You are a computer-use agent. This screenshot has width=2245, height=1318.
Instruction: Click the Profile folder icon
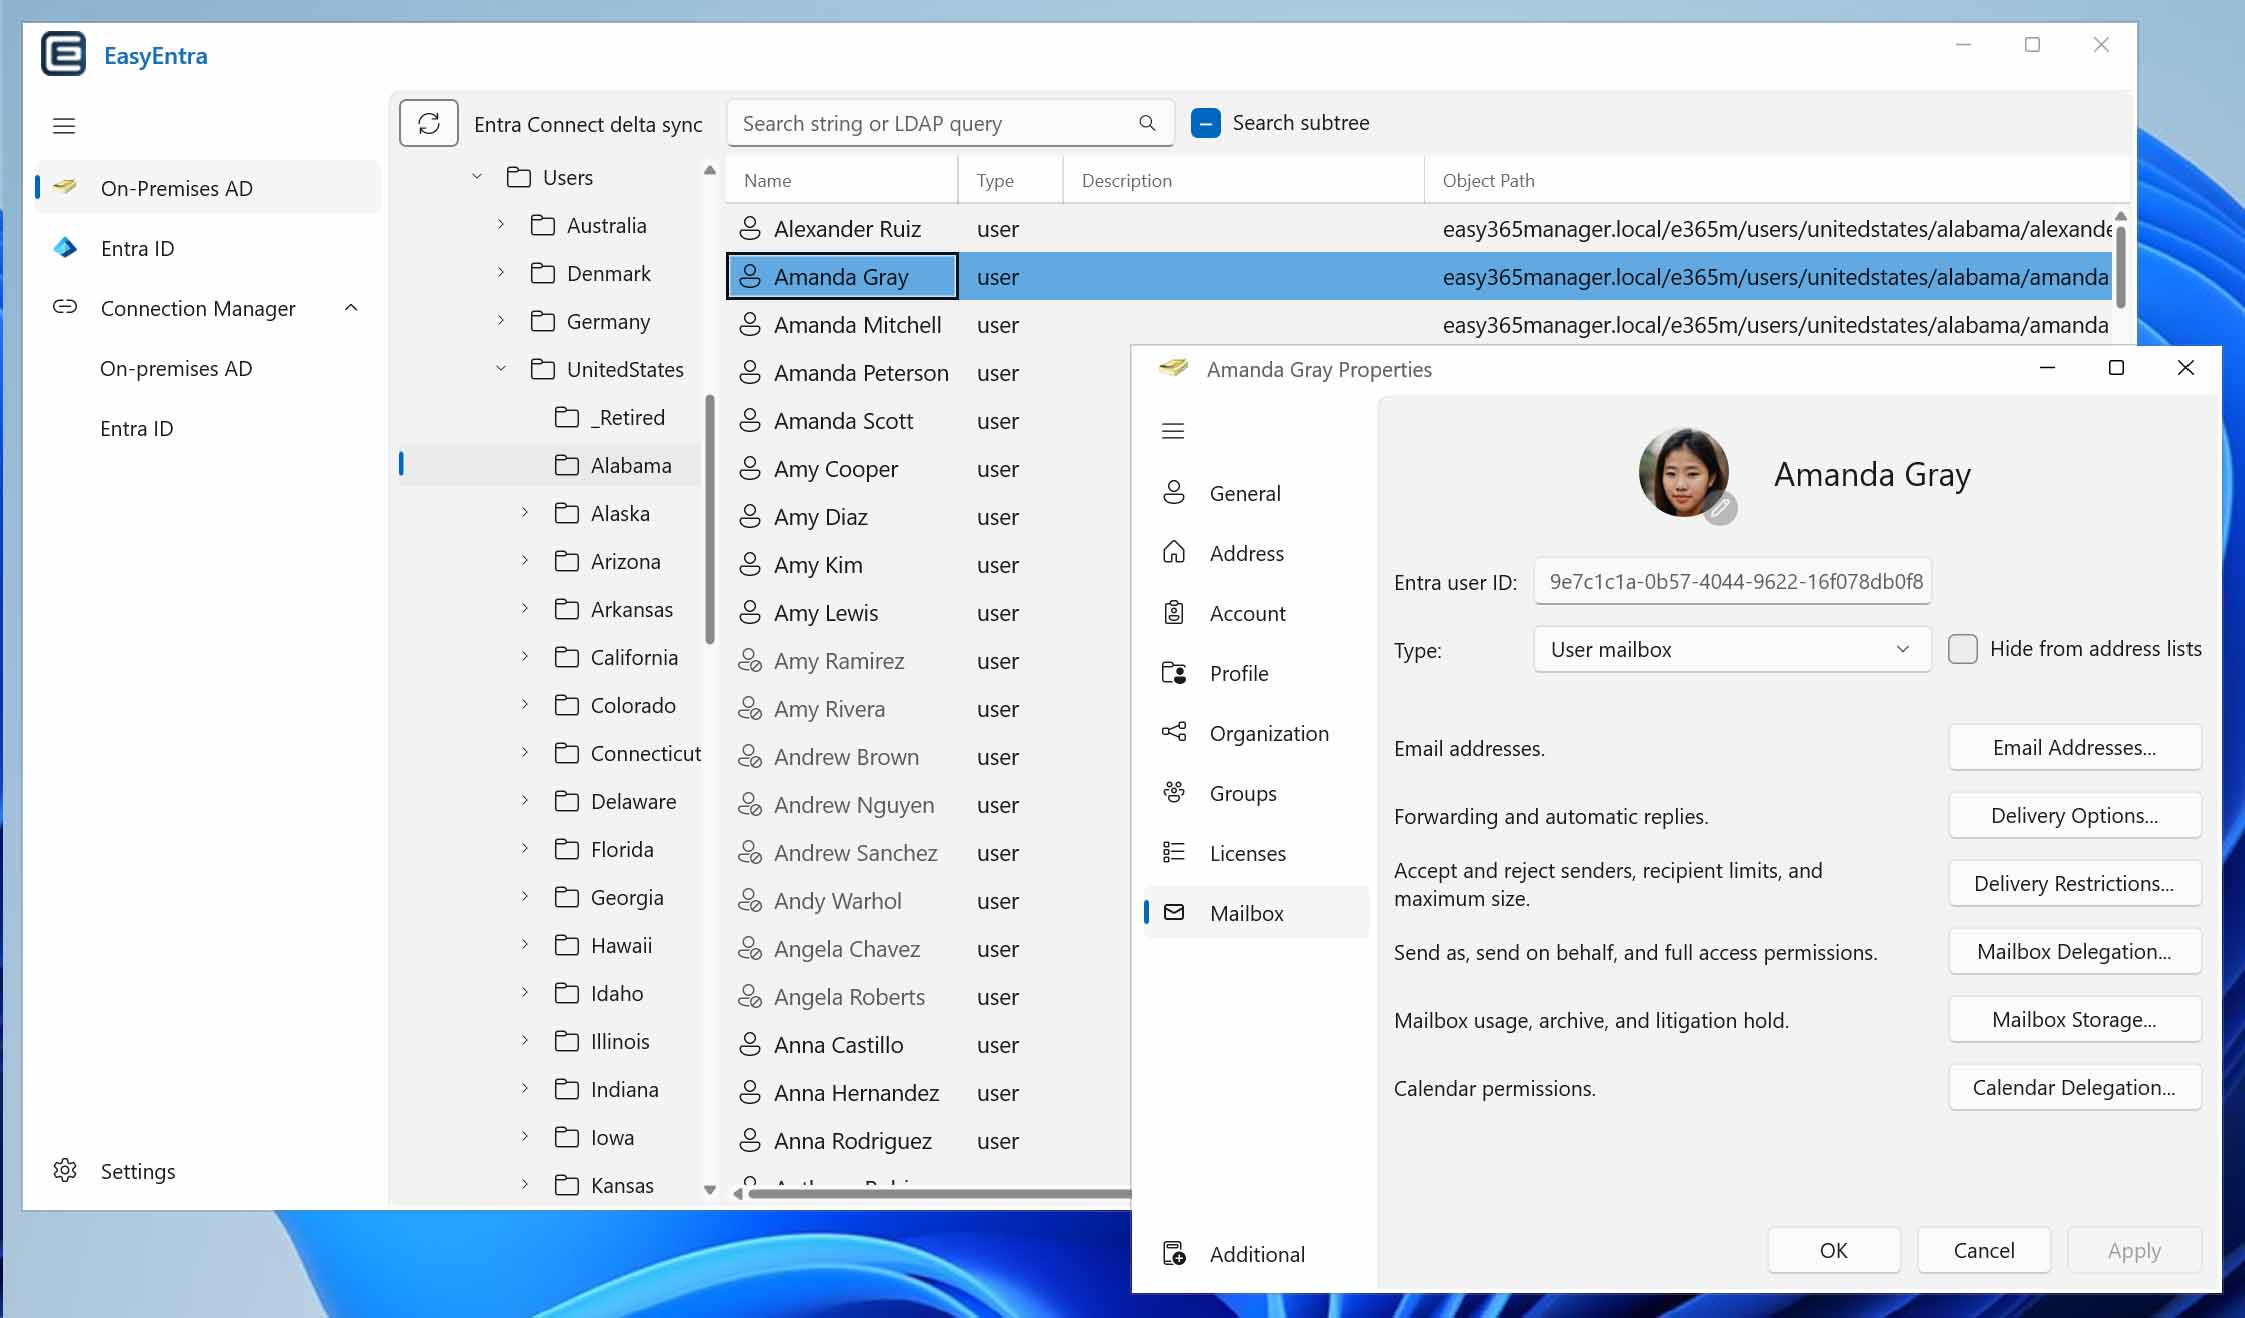[x=1174, y=672]
